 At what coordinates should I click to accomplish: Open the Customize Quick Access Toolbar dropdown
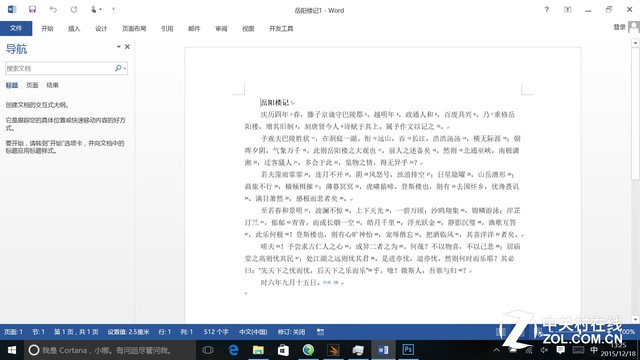[113, 9]
